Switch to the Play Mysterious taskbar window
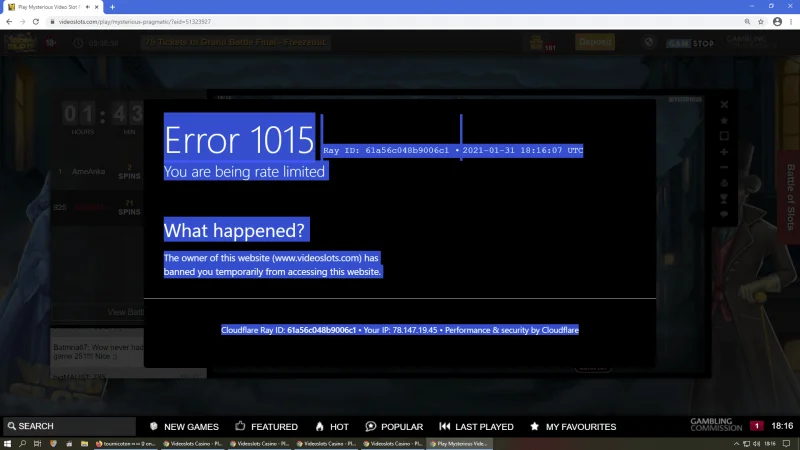The image size is (800, 450). (x=461, y=444)
